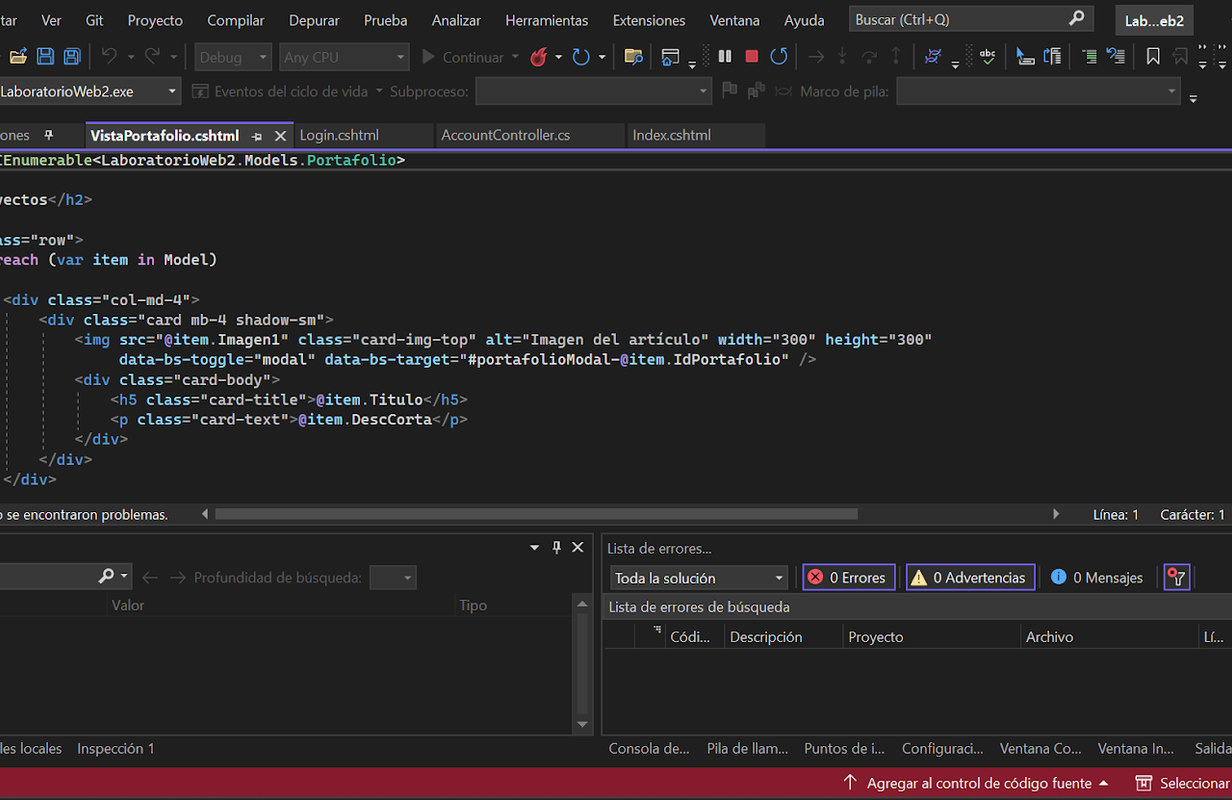
Task: Toggle the 0 Advertencias filter
Action: coord(970,577)
